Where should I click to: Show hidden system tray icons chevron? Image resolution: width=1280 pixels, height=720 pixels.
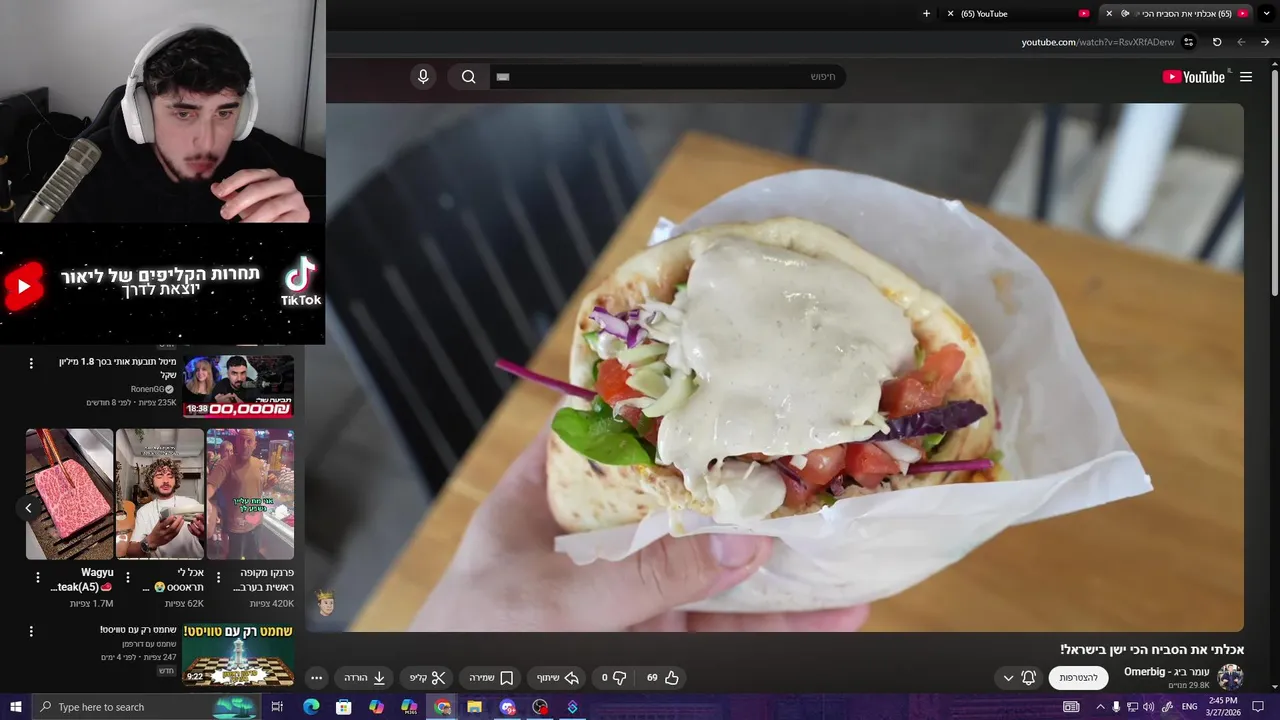pyautogui.click(x=1100, y=707)
